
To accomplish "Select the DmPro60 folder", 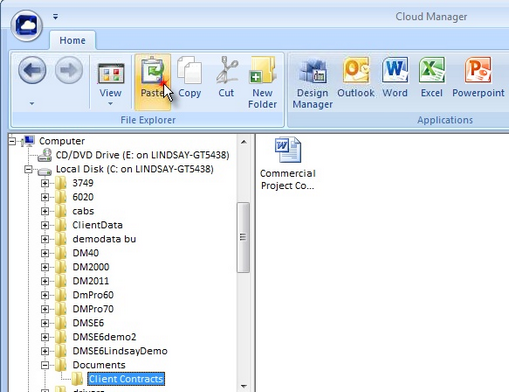I will (x=93, y=295).
